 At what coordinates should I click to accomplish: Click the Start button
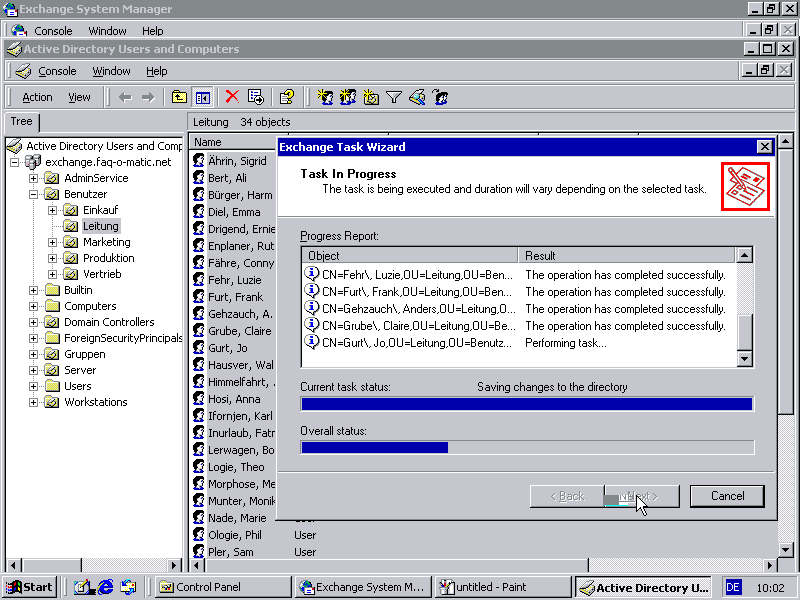[x=29, y=587]
